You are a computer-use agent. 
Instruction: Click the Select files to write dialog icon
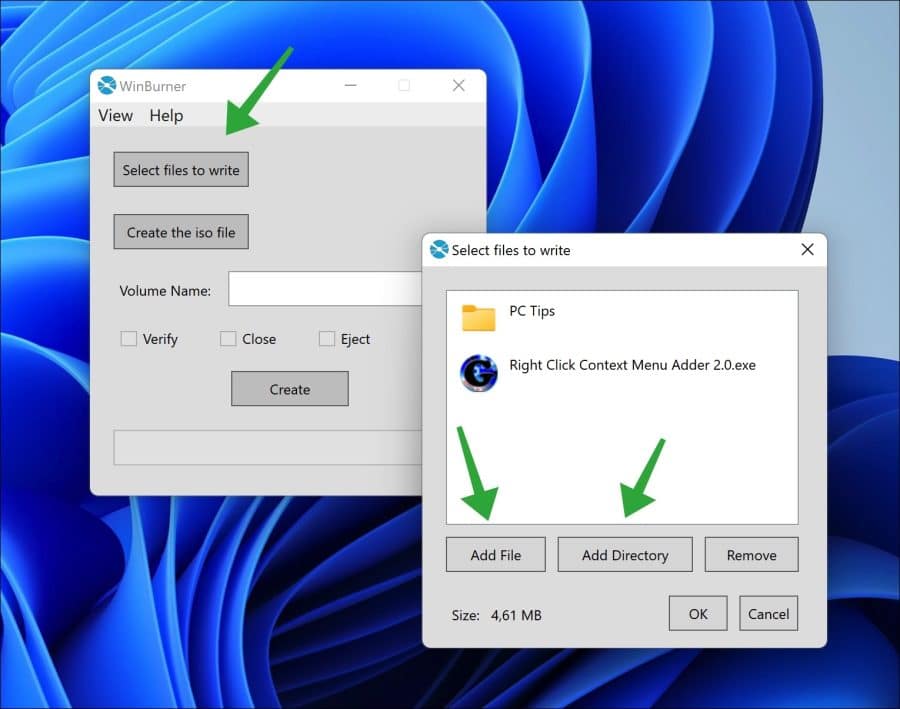tap(439, 250)
